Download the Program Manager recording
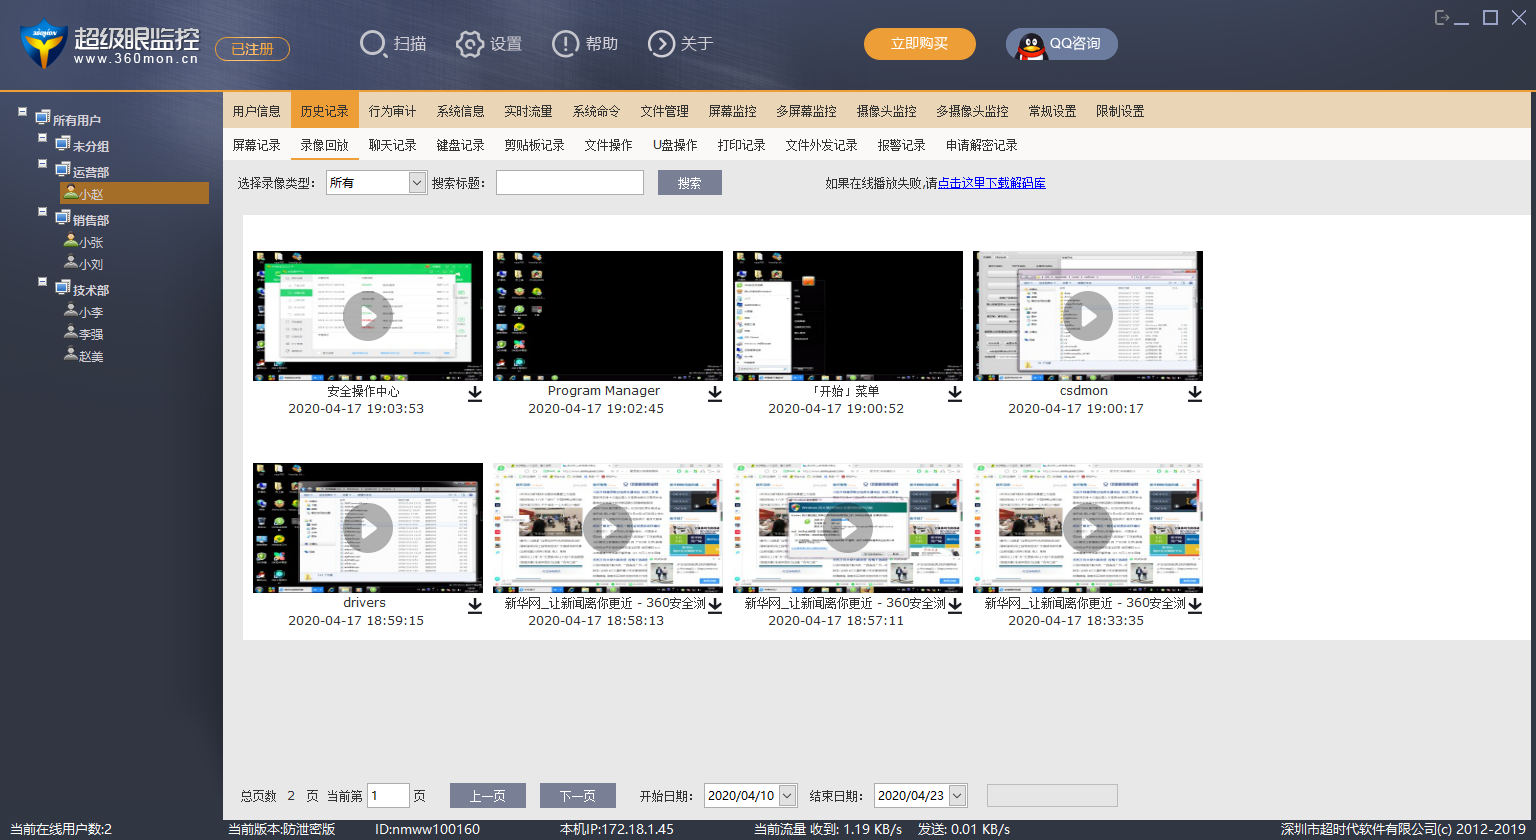 (x=715, y=394)
